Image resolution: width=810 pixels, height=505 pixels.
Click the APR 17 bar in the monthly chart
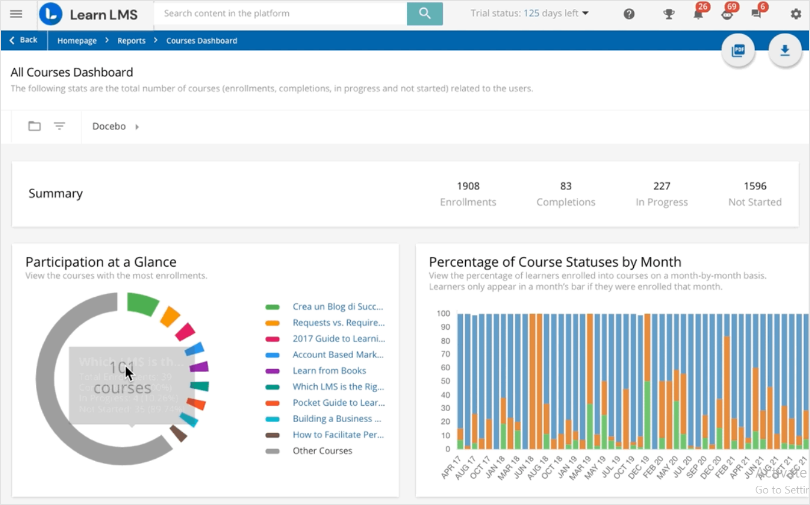460,381
